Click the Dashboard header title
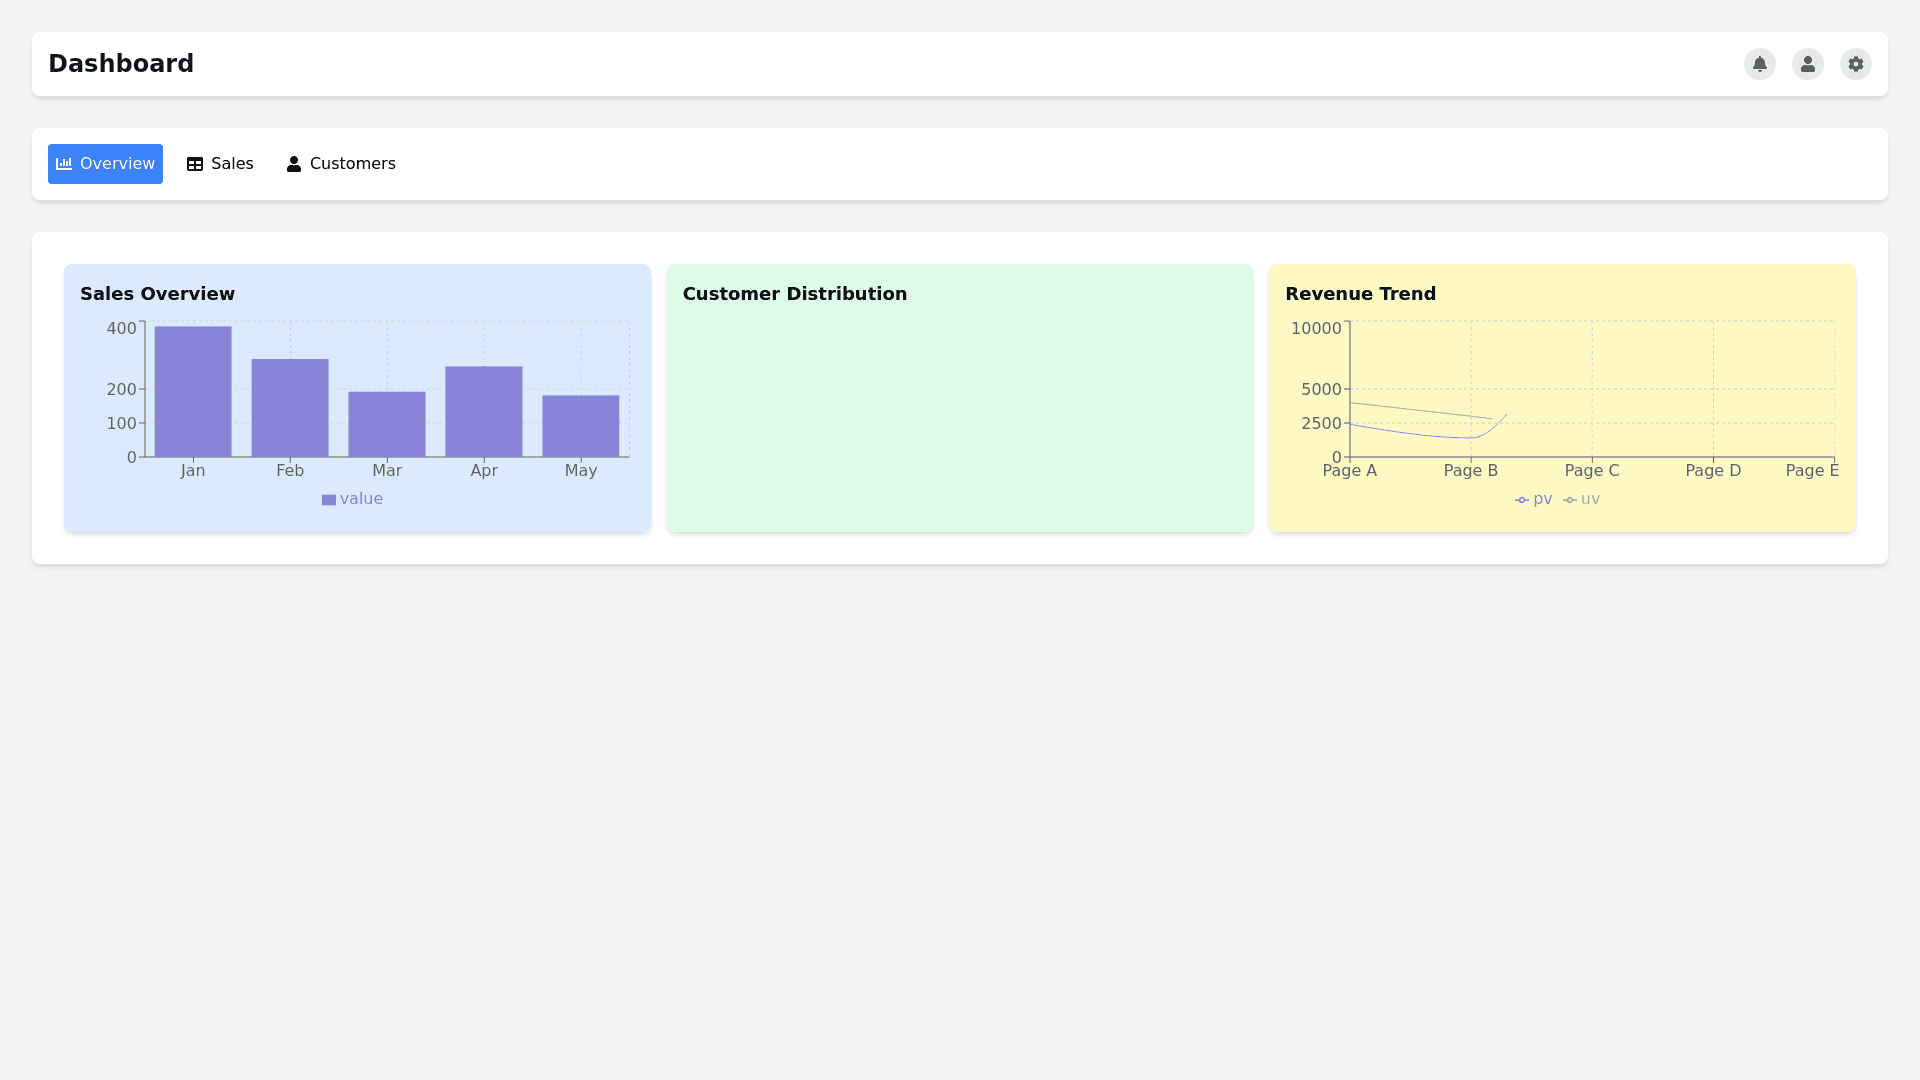The width and height of the screenshot is (1920, 1080). [x=121, y=64]
